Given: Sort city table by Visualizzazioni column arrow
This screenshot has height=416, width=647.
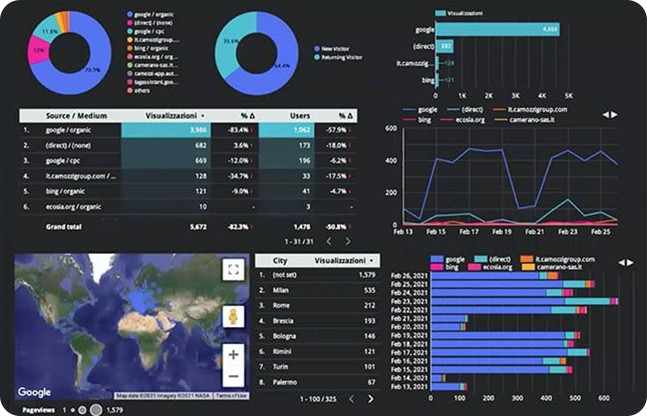Looking at the screenshot, I should 375,258.
